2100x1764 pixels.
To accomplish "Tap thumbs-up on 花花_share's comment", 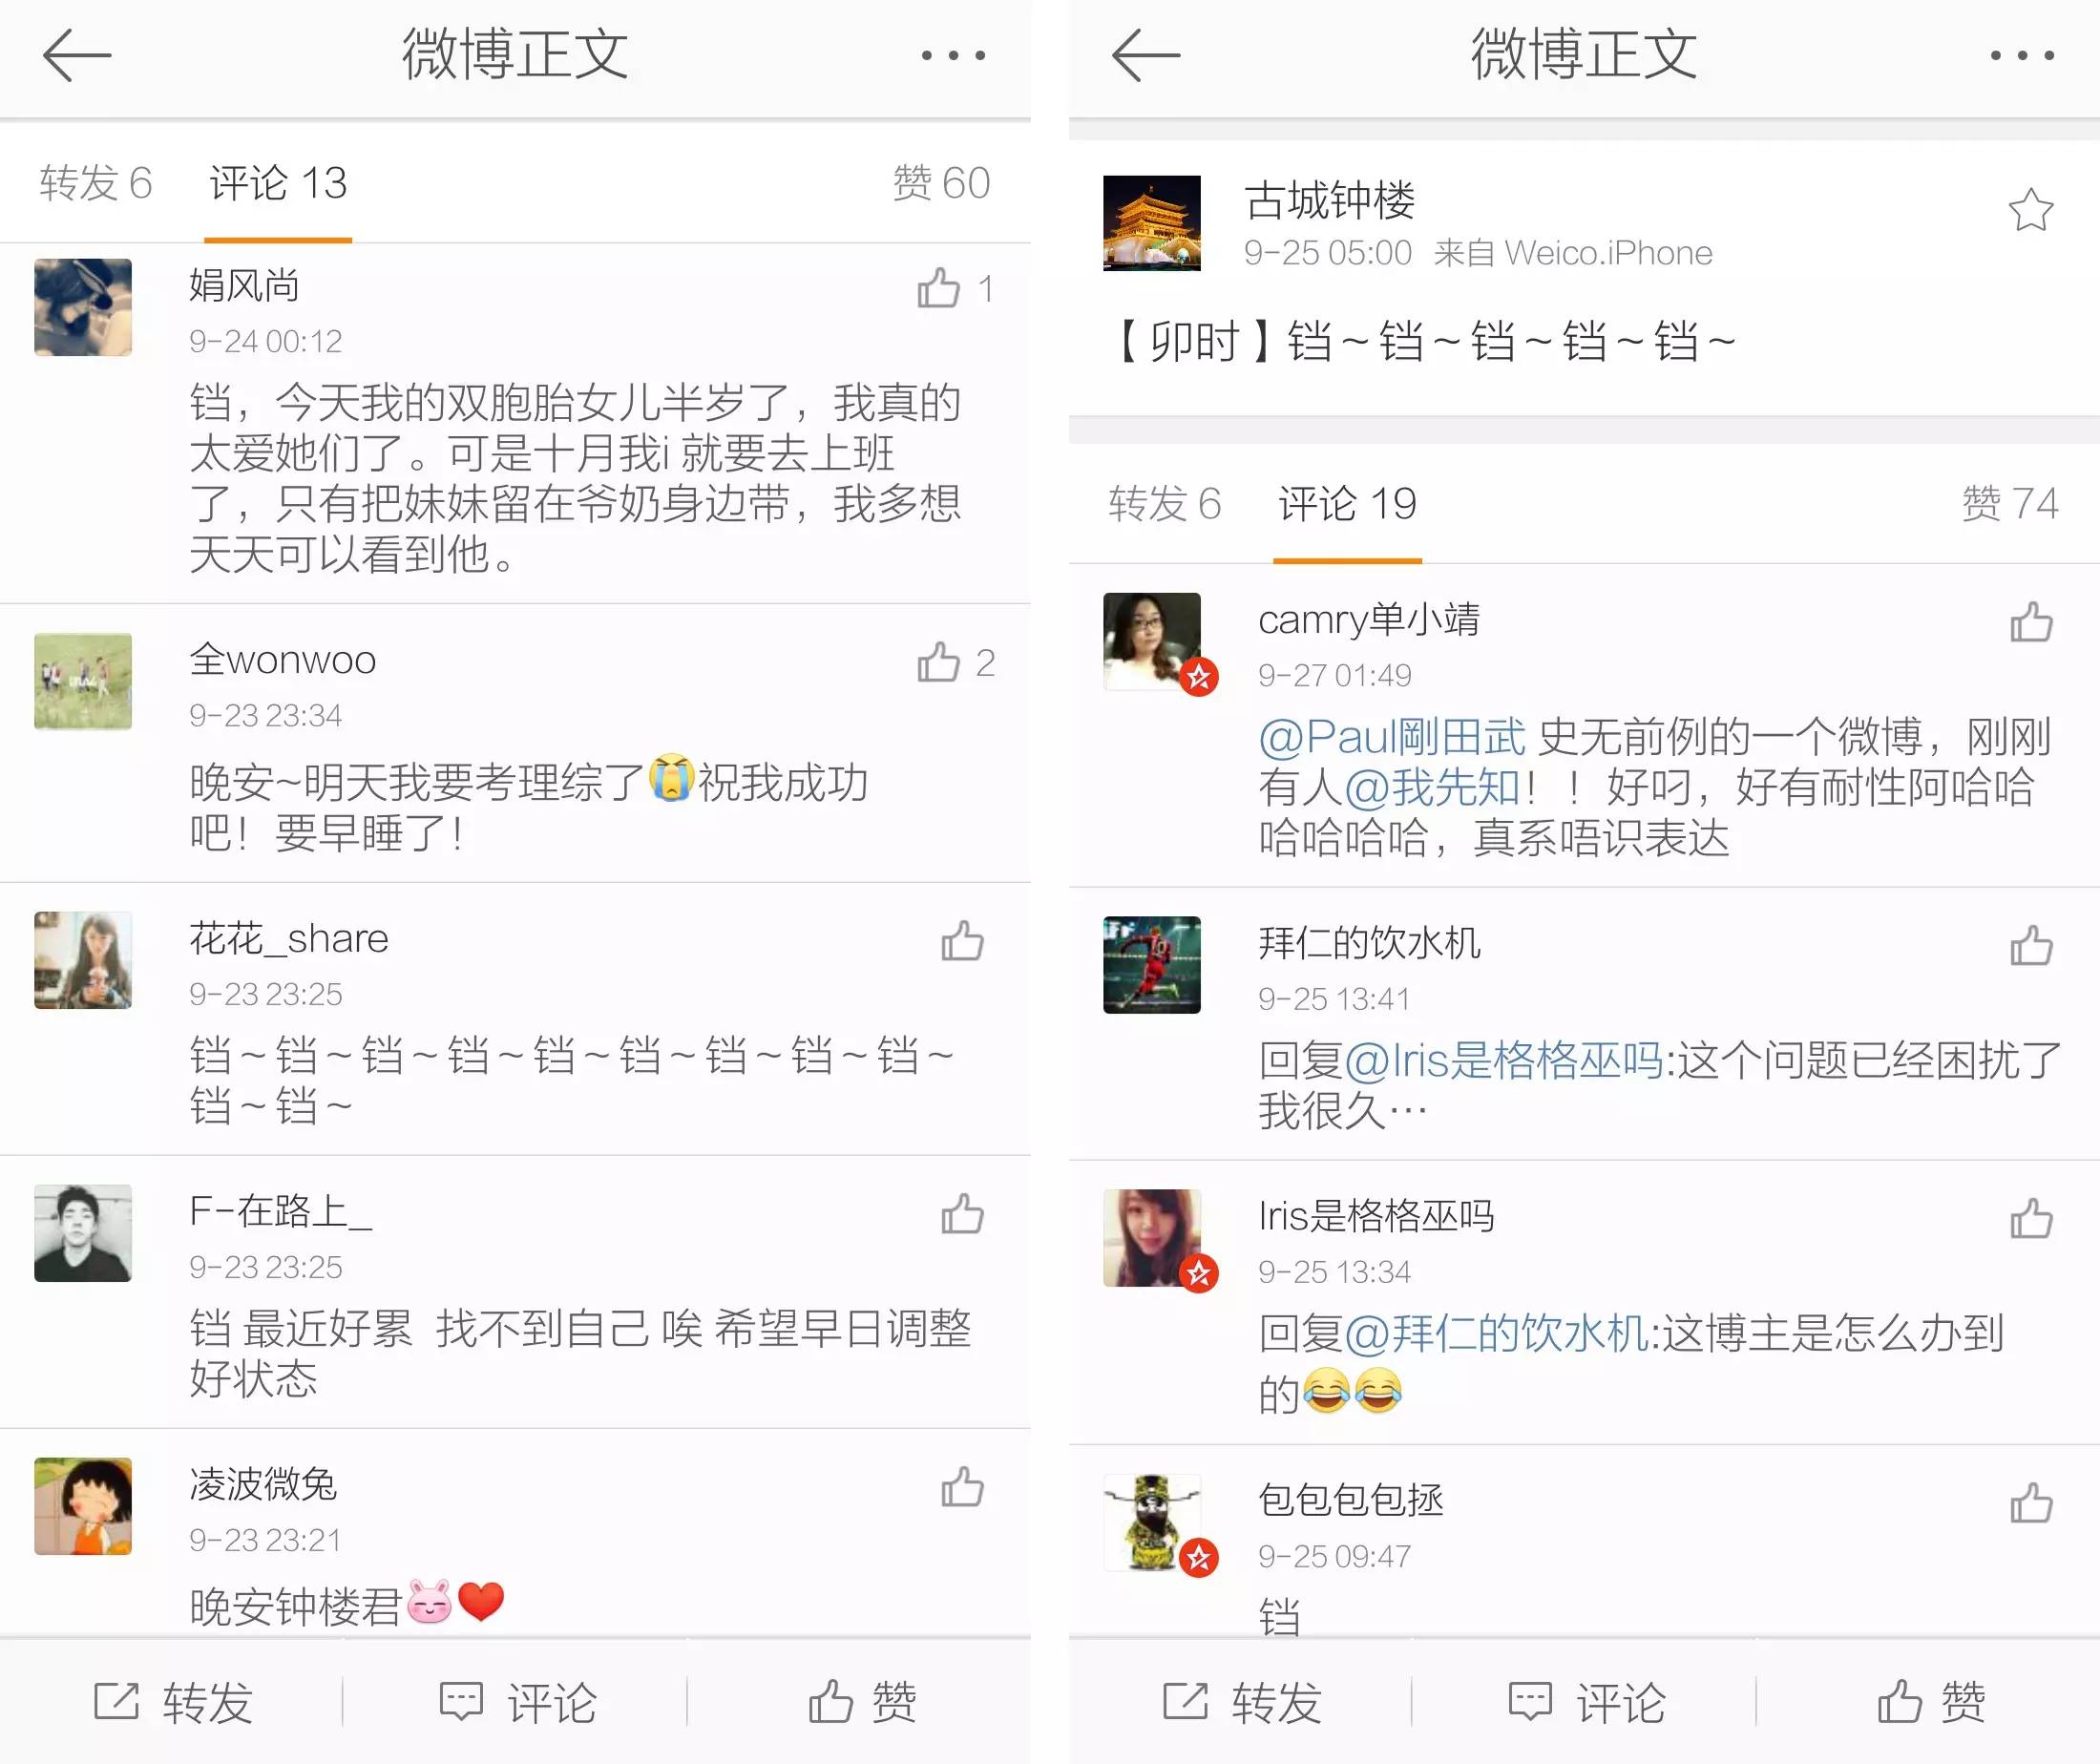I will point(962,941).
